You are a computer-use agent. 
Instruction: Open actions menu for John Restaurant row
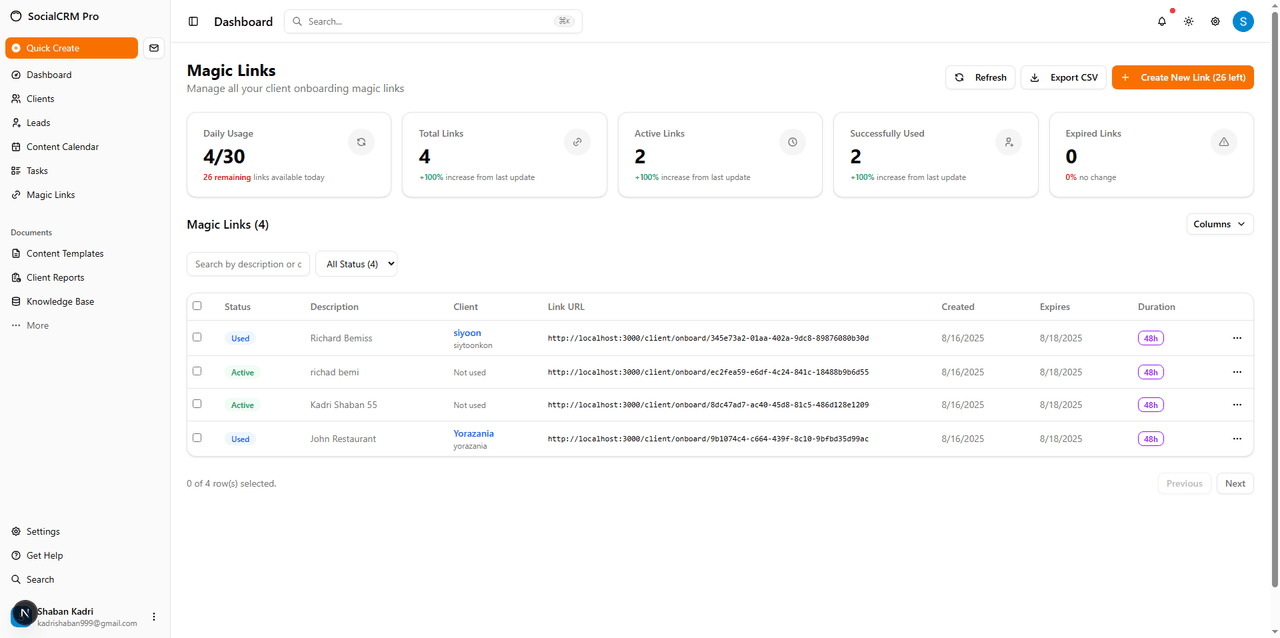click(1237, 438)
